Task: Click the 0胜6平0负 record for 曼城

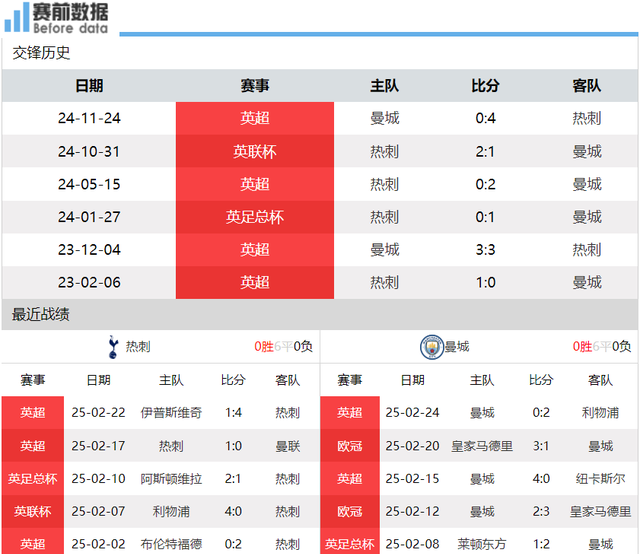Action: (x=602, y=347)
